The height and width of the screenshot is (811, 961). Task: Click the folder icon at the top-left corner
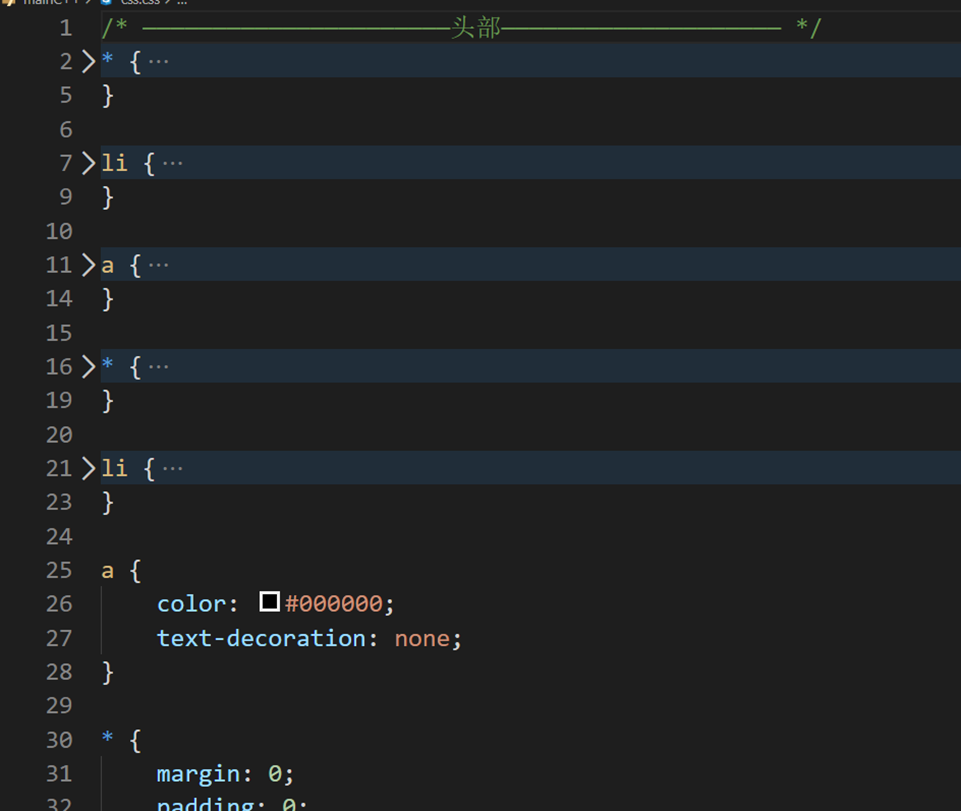[x=8, y=3]
